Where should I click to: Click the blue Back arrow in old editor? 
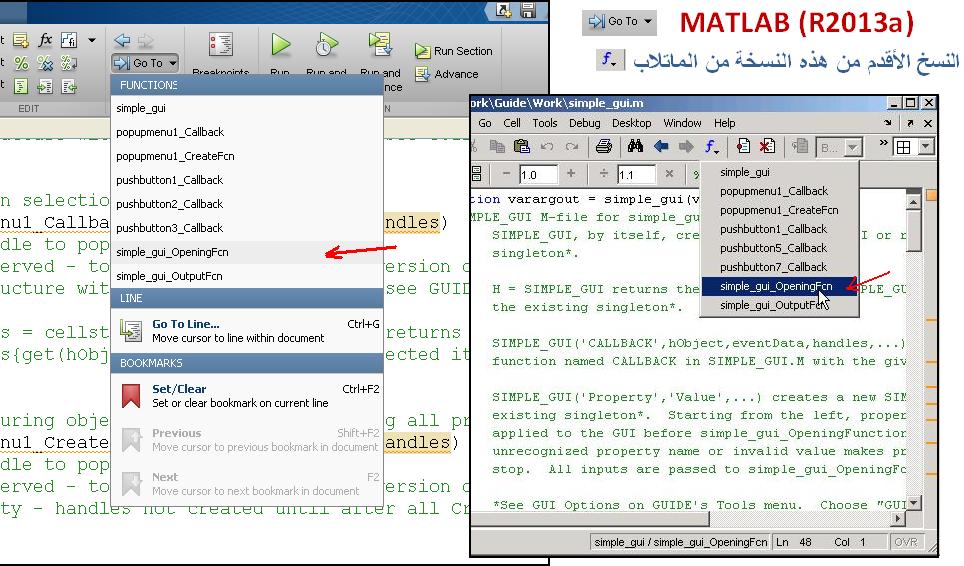tap(661, 146)
